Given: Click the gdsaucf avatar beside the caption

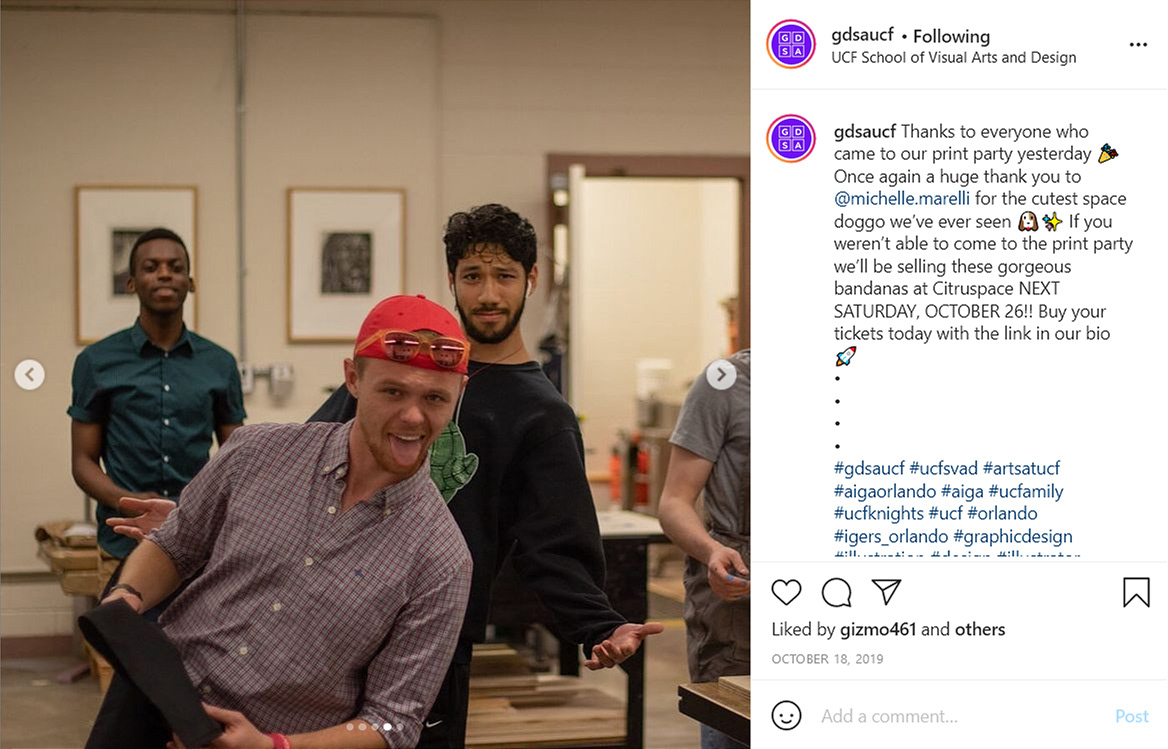Looking at the screenshot, I should click(791, 138).
